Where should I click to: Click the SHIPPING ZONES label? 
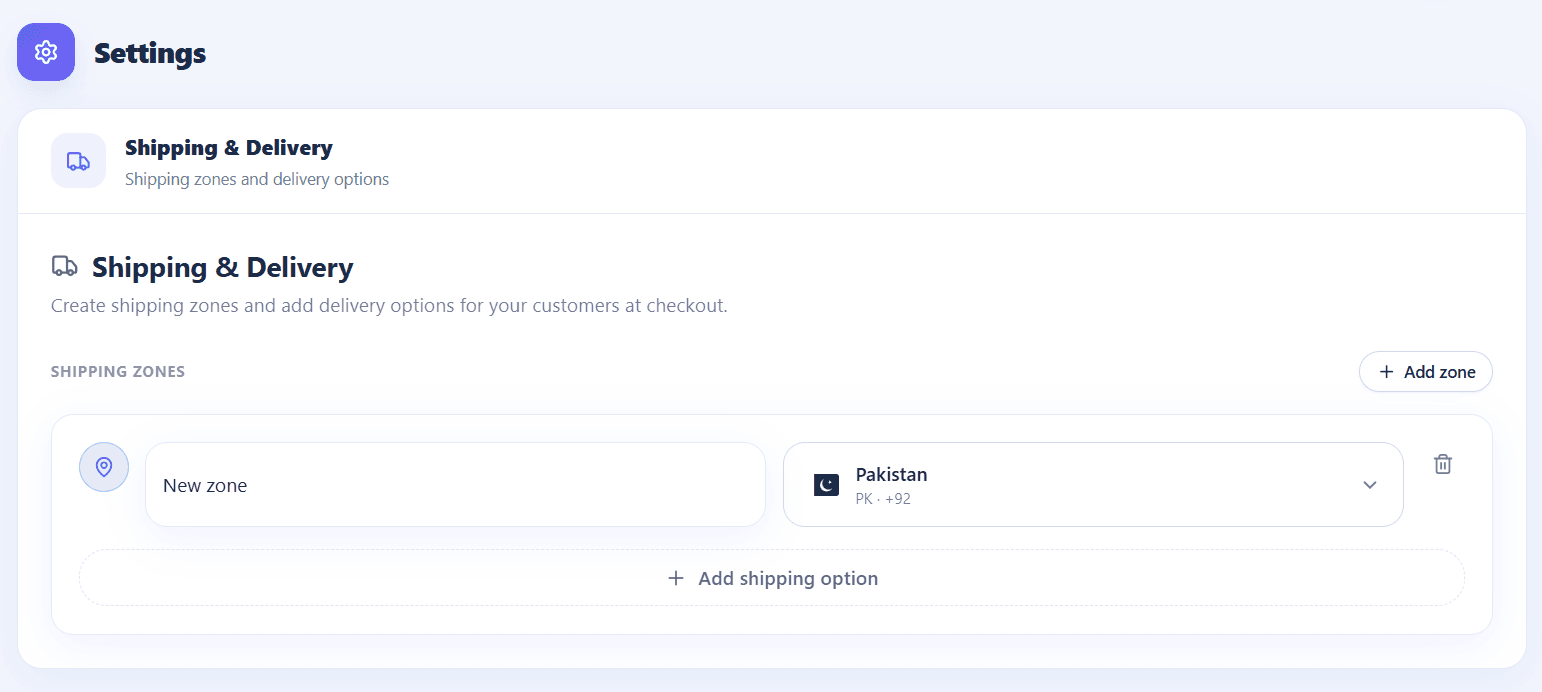118,372
